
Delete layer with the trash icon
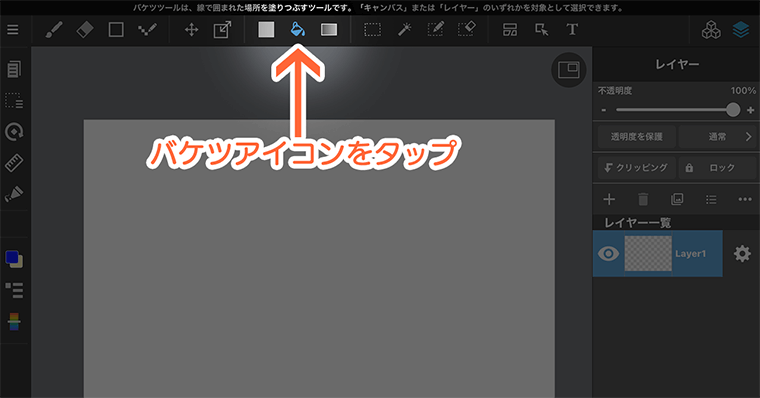[643, 199]
